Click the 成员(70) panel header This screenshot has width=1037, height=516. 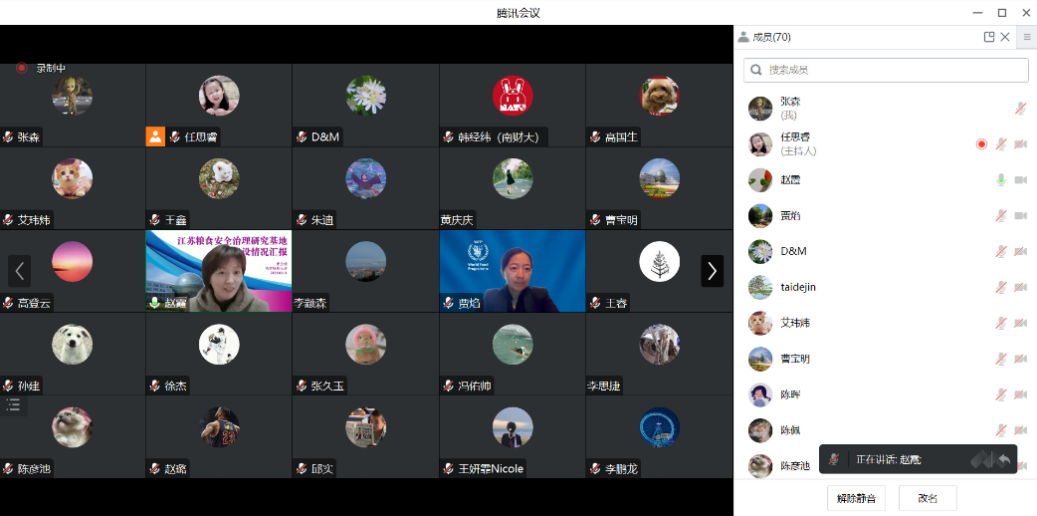770,37
